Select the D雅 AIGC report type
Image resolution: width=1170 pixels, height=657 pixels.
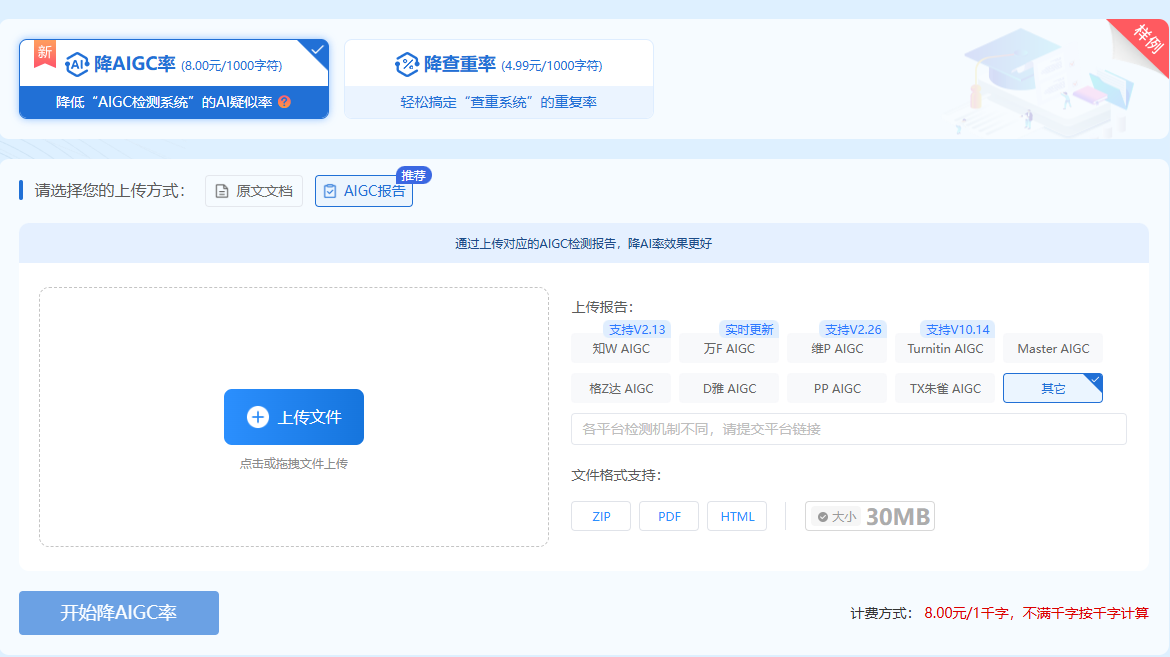click(729, 388)
